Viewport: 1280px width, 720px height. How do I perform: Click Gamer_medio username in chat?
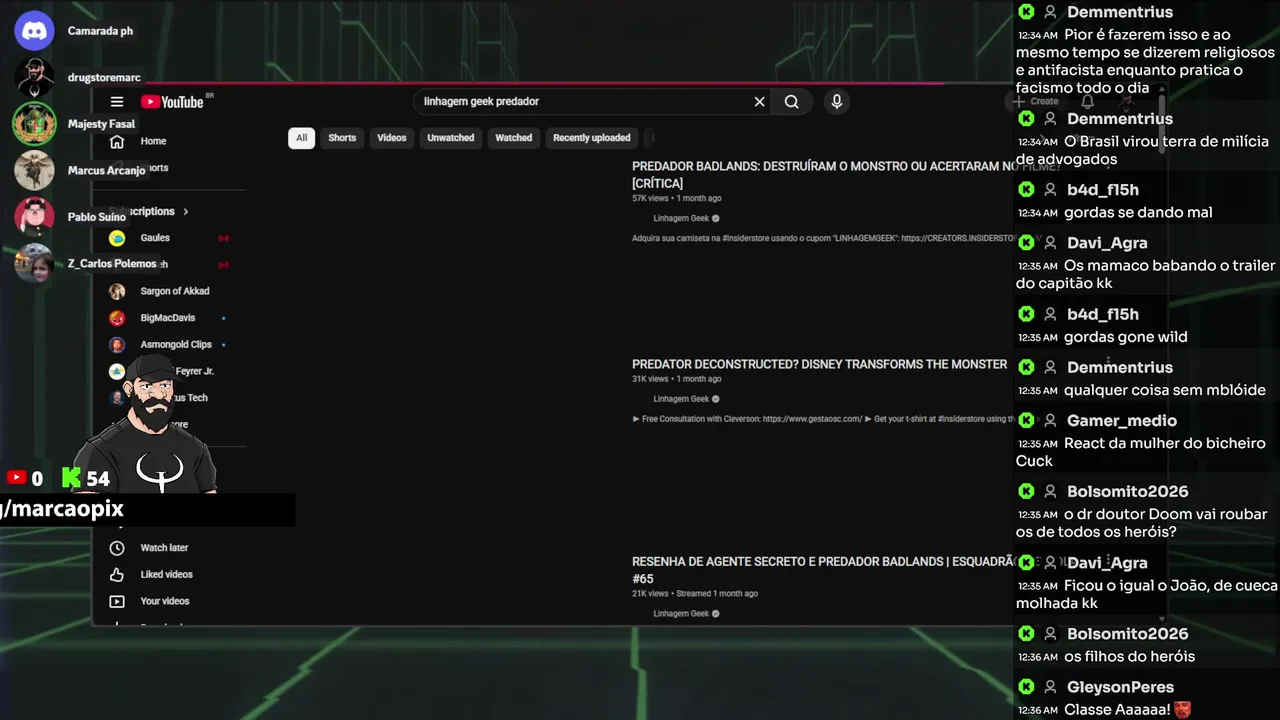1121,421
